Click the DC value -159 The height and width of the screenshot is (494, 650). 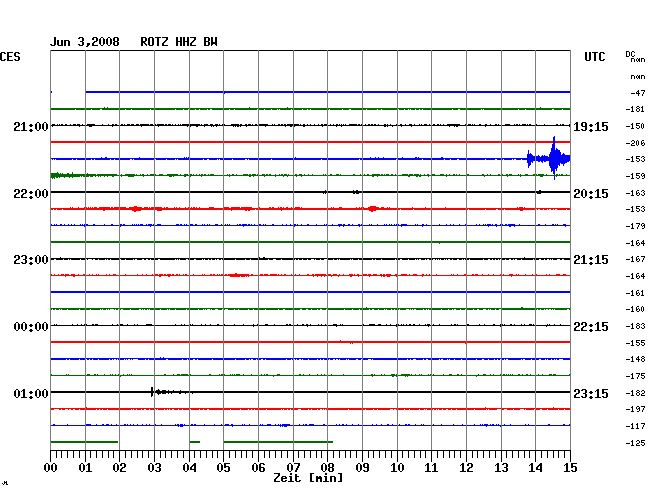635,176
